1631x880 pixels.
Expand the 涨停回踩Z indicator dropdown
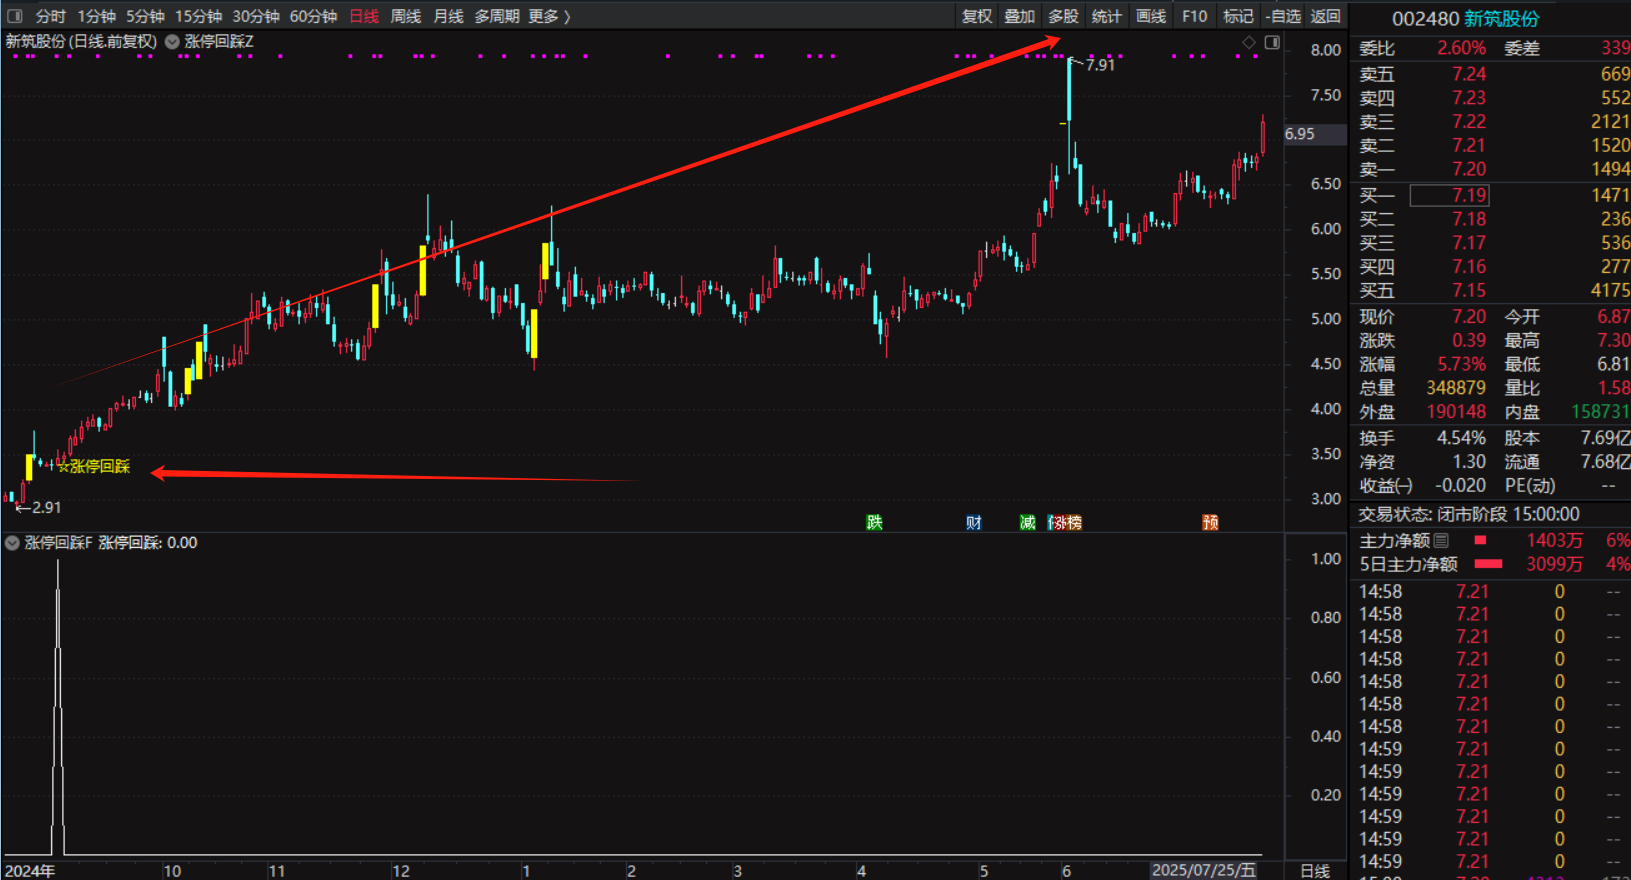pyautogui.click(x=172, y=42)
